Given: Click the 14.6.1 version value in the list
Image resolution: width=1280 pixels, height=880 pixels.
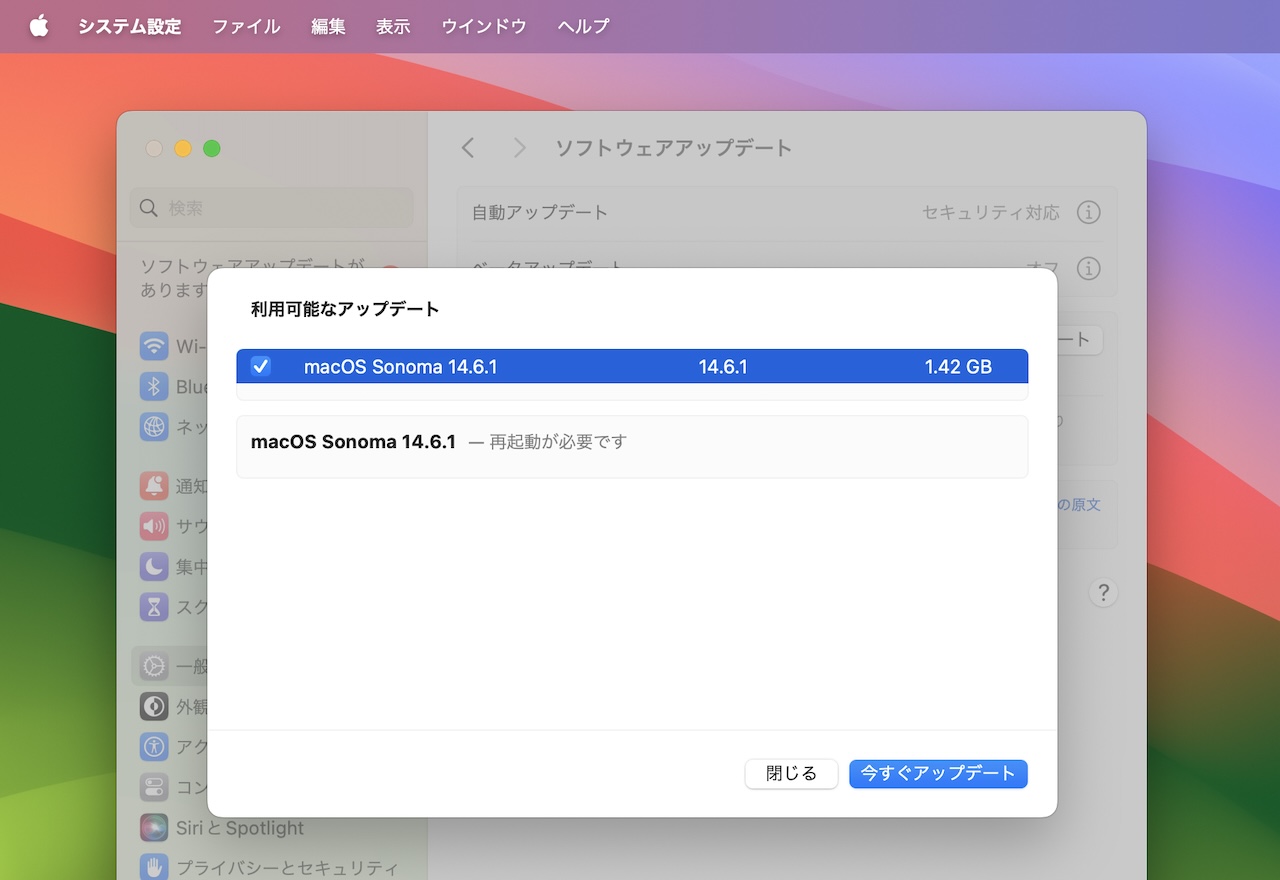Looking at the screenshot, I should pyautogui.click(x=723, y=367).
